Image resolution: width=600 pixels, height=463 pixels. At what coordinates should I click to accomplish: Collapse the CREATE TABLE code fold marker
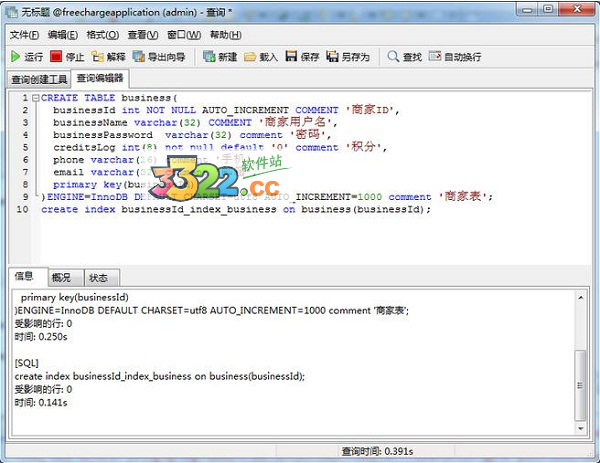click(34, 98)
